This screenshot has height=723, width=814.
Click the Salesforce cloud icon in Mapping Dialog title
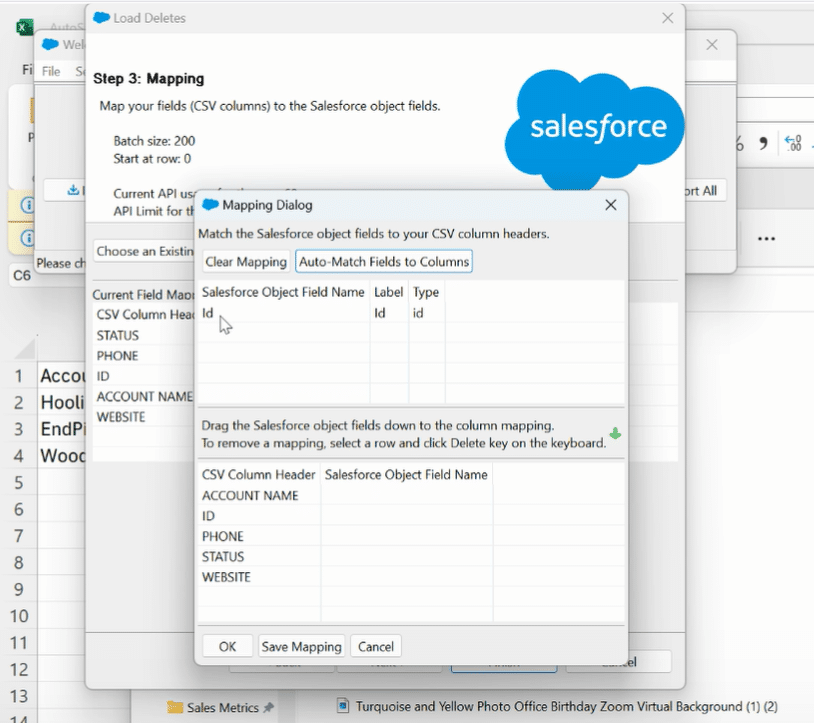coord(210,205)
